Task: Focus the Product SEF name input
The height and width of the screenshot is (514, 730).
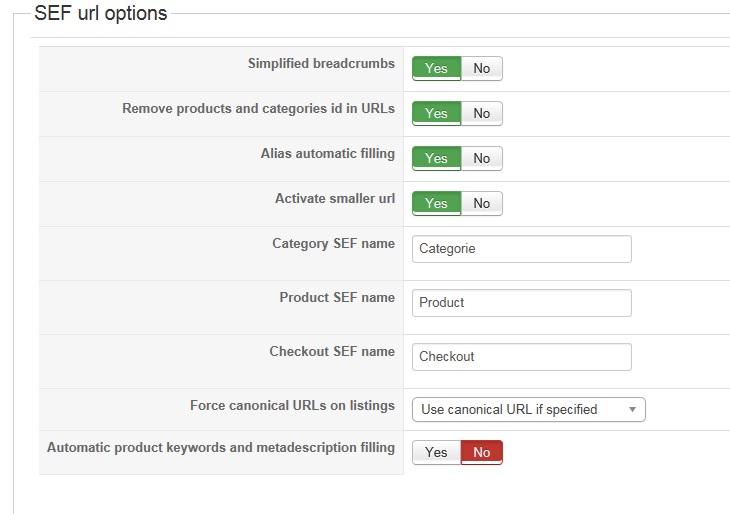Action: point(521,303)
